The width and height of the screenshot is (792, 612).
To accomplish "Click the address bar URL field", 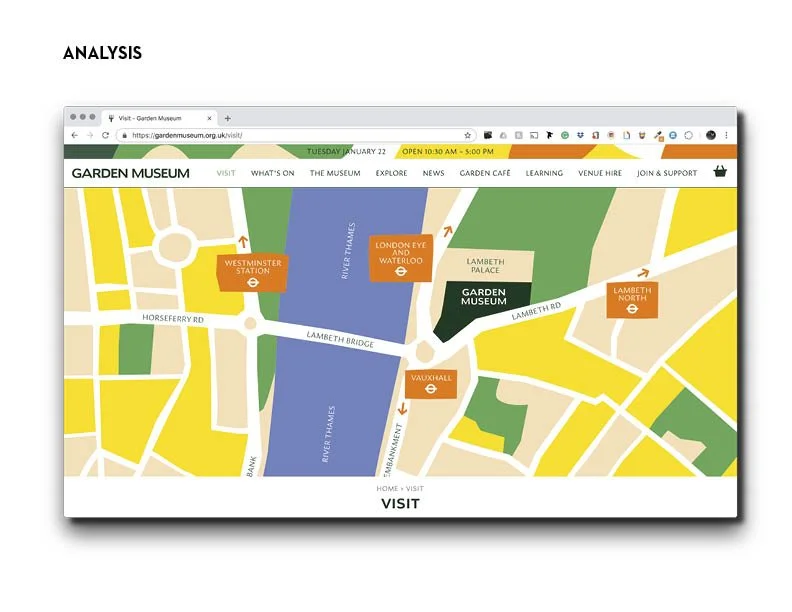I will pyautogui.click(x=295, y=135).
